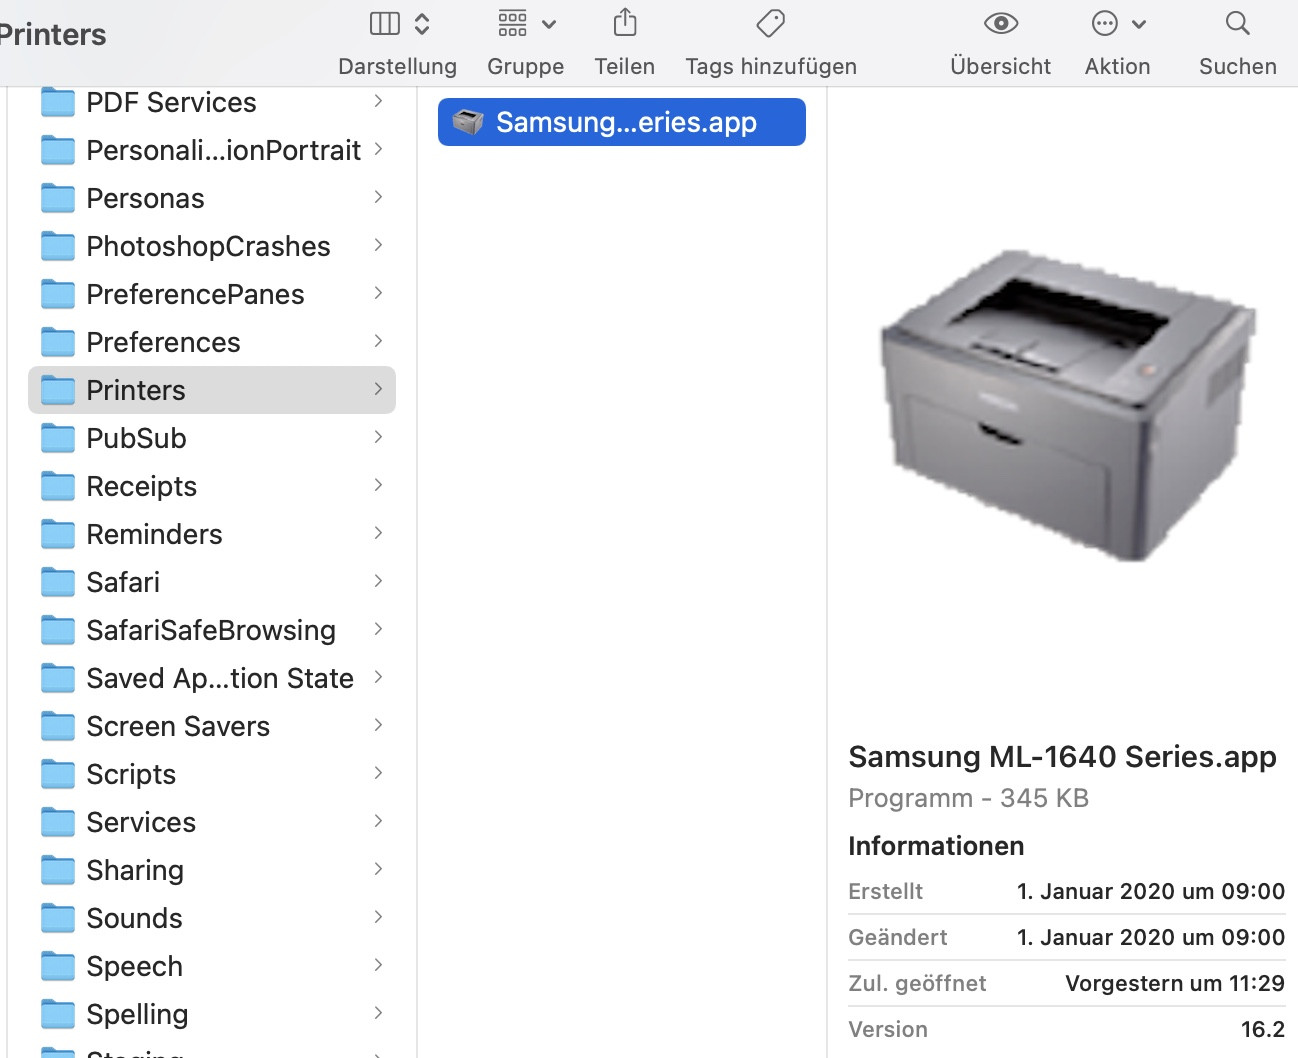This screenshot has width=1298, height=1058.
Task: Select the Reminders folder name
Action: tap(154, 534)
